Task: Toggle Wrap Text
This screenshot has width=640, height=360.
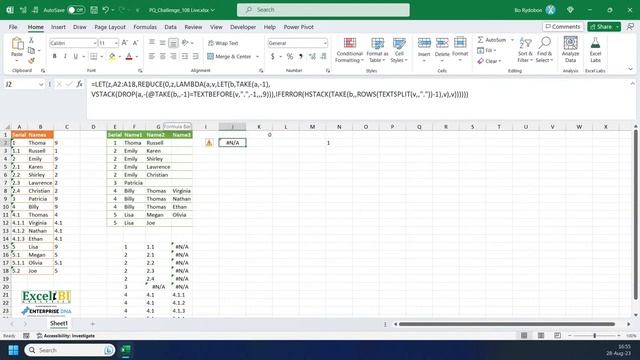Action: tap(223, 43)
